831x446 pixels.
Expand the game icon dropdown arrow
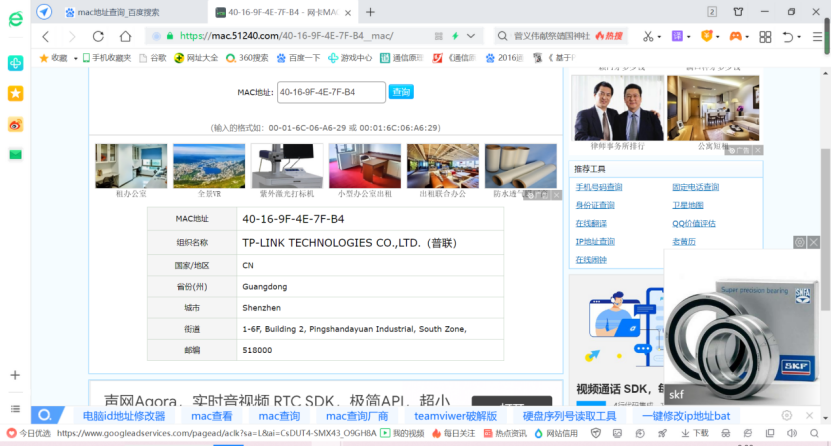click(x=747, y=37)
